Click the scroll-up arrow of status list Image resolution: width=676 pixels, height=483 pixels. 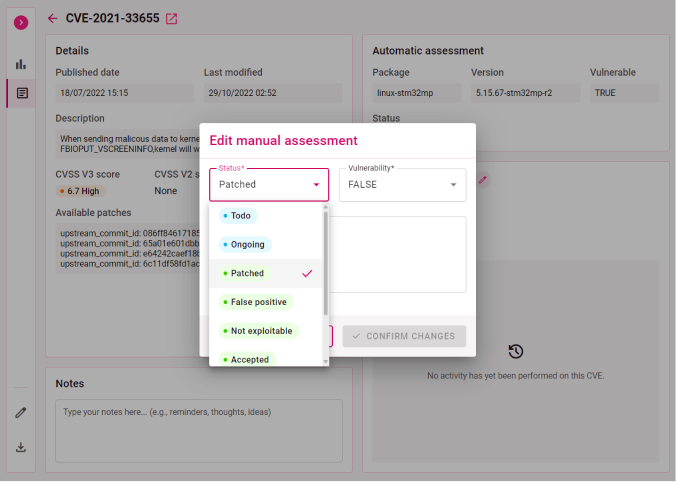pos(325,207)
